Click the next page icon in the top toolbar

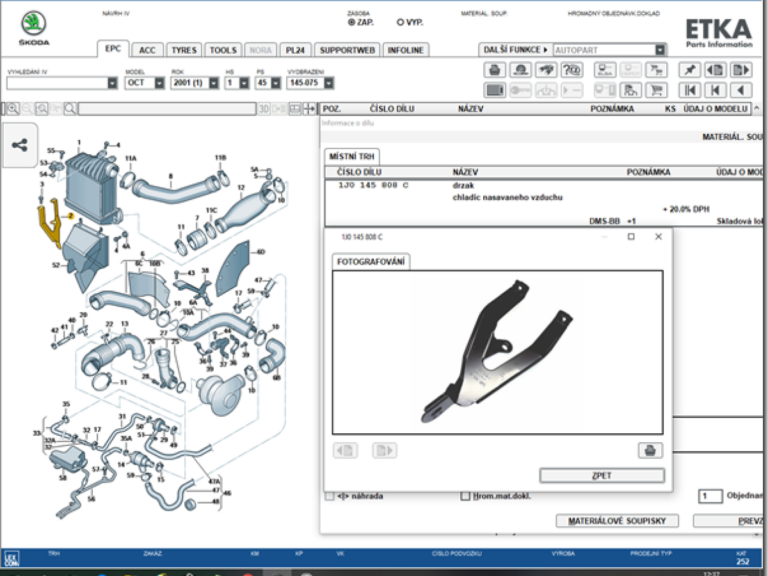point(741,70)
